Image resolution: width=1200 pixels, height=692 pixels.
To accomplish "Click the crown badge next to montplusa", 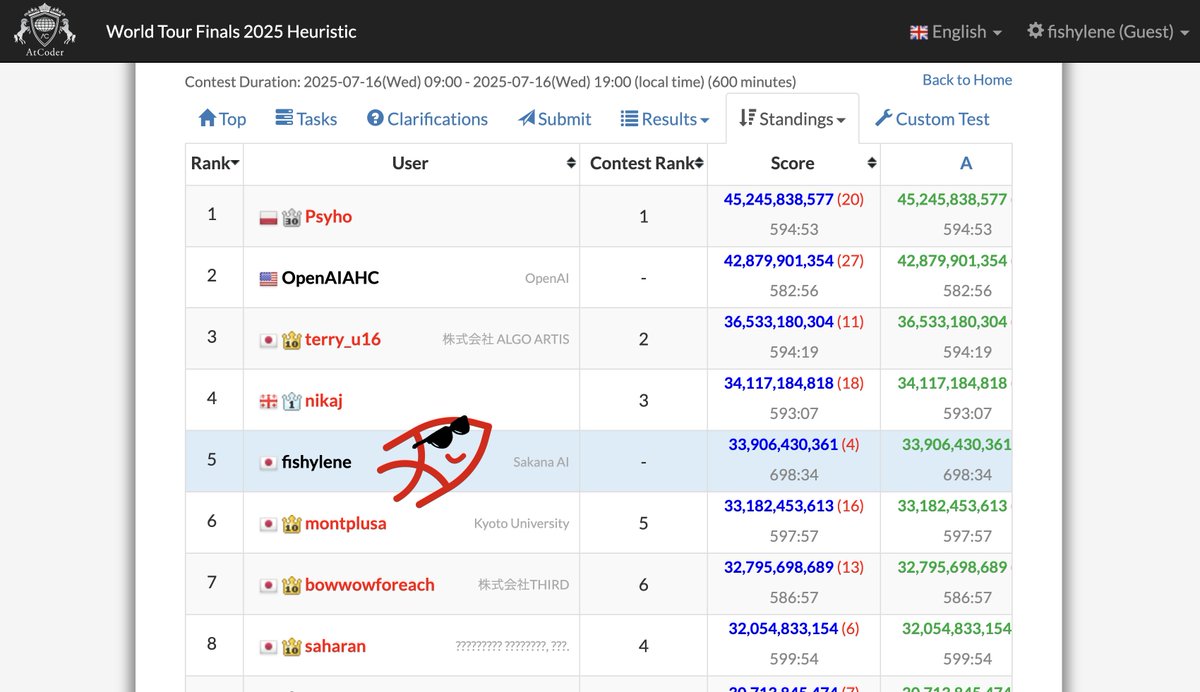I will pos(291,524).
